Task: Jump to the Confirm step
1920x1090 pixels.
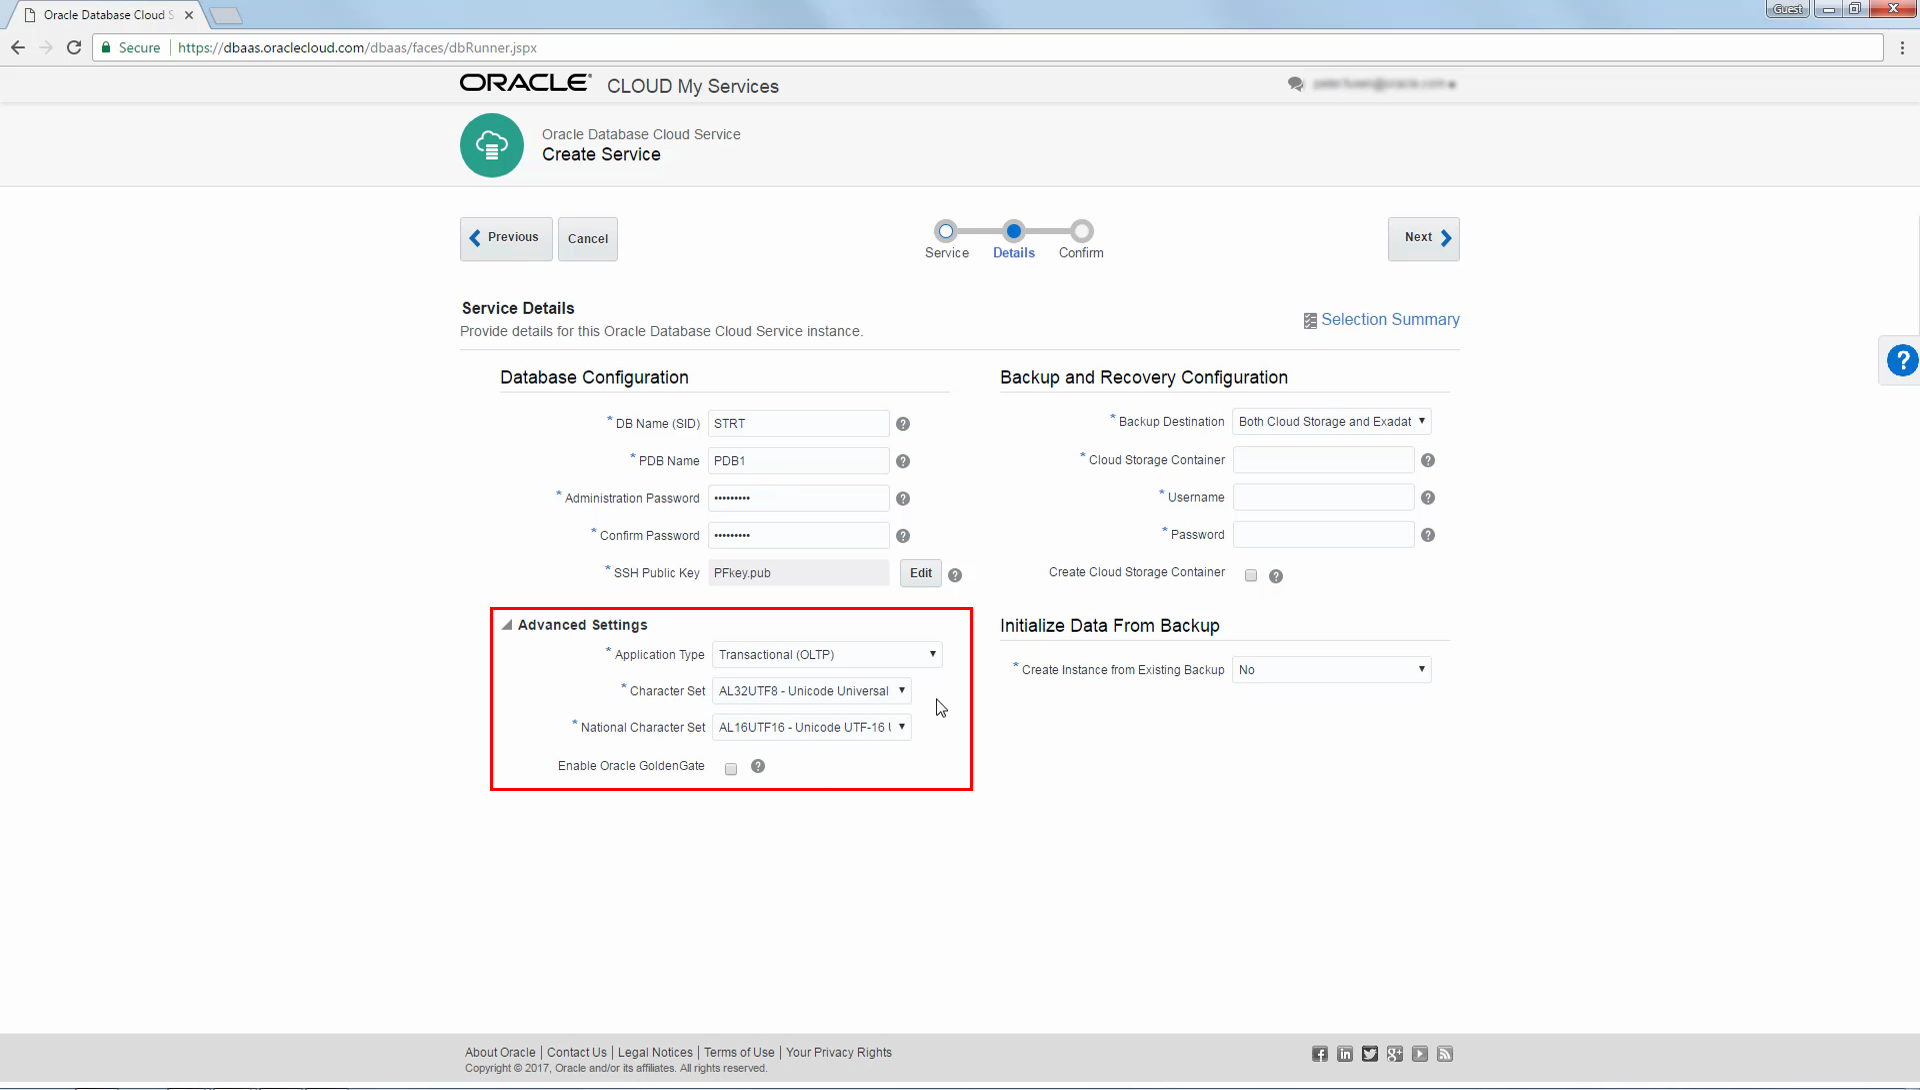Action: coord(1081,231)
